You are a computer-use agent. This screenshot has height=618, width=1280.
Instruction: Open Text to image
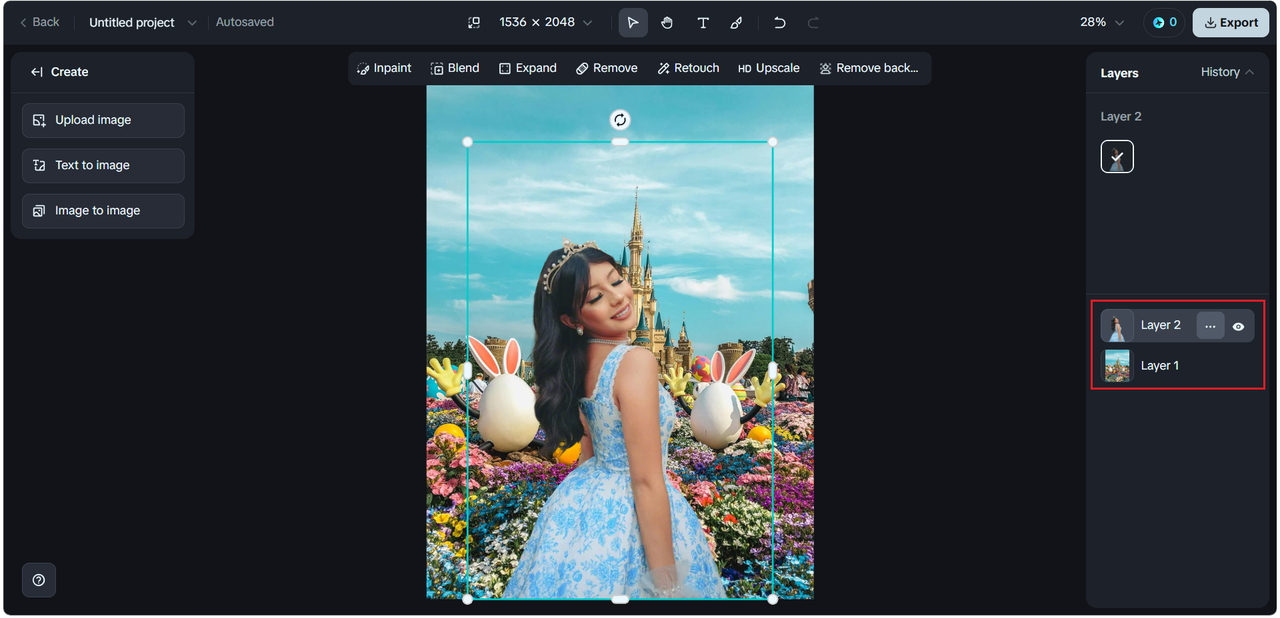click(103, 165)
